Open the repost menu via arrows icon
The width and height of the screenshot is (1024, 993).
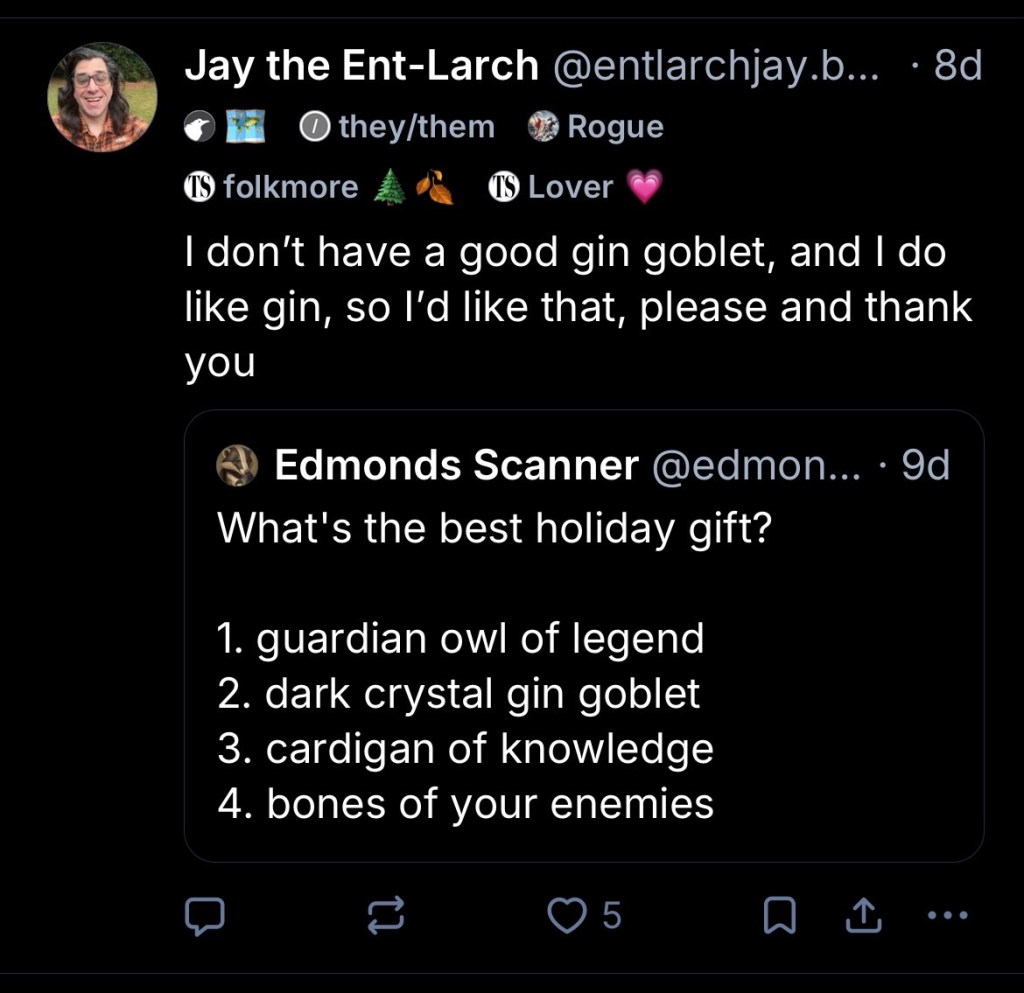click(386, 915)
